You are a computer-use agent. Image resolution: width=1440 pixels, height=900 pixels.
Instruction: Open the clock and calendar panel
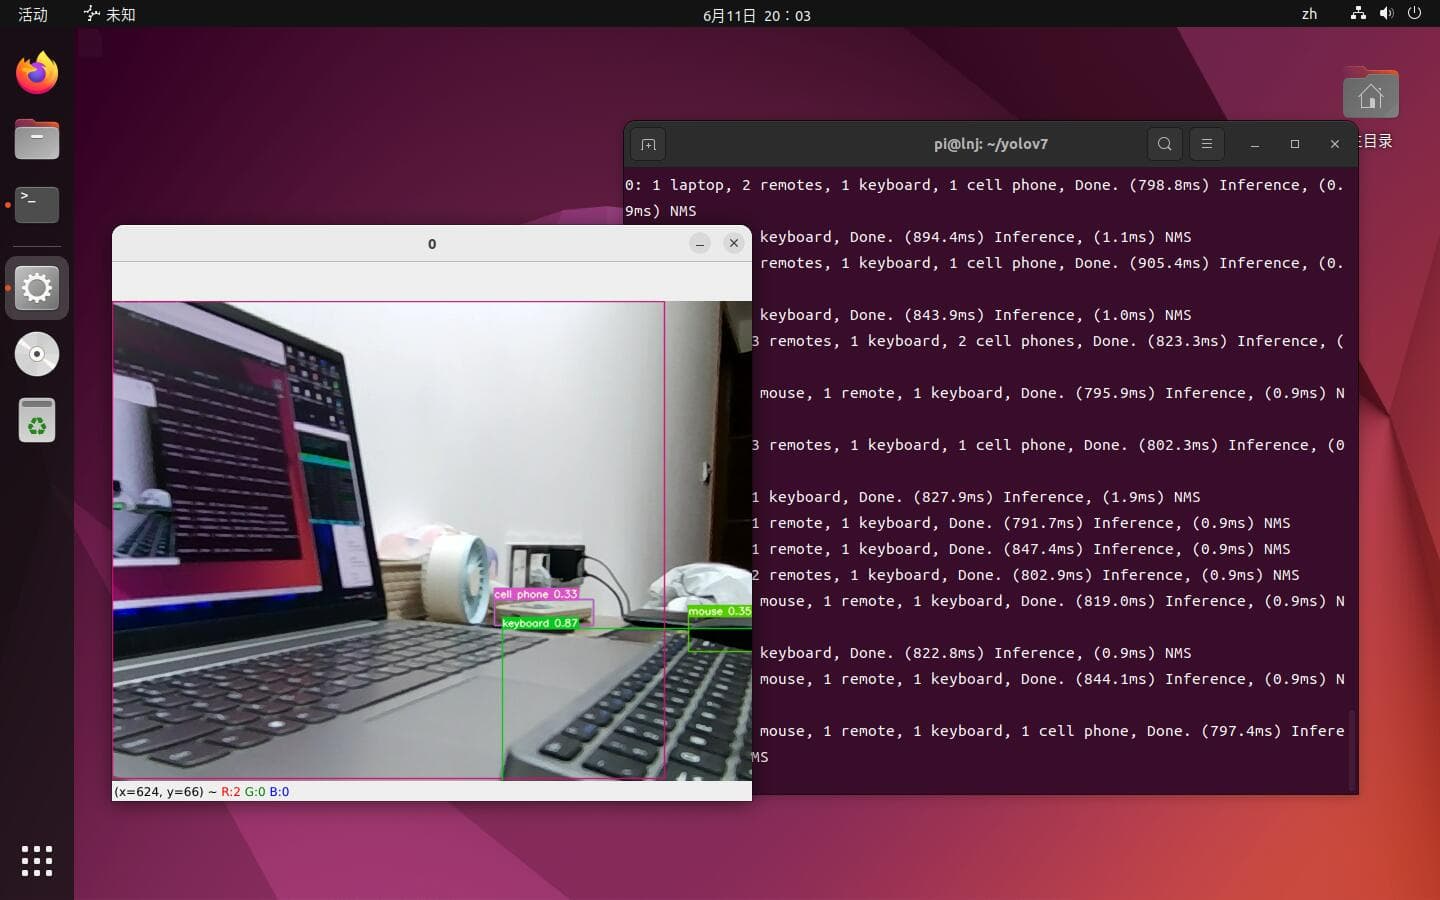coord(756,15)
